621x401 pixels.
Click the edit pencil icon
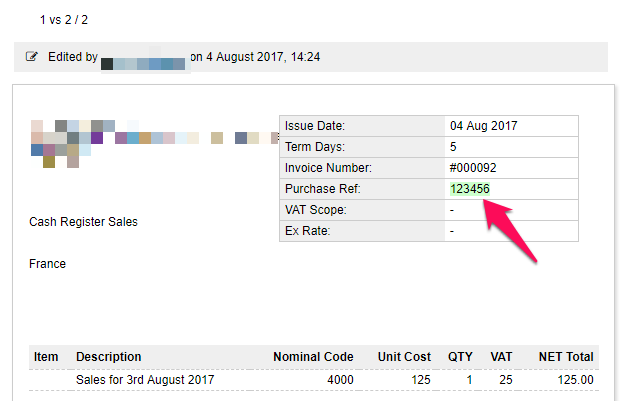pyautogui.click(x=32, y=57)
